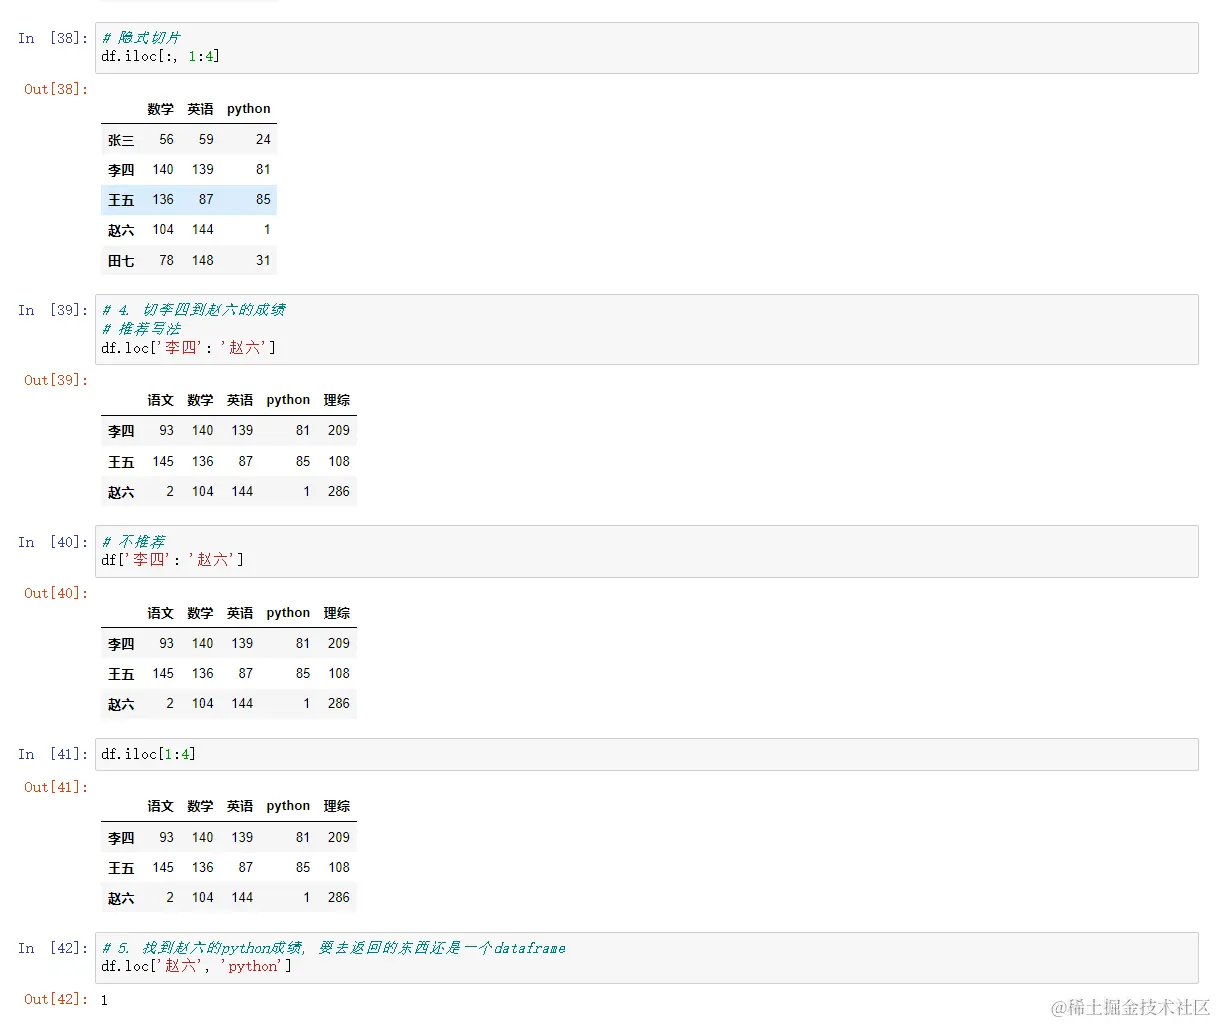
Task: Click the '赵六' row label in Out[41] table
Action: tap(121, 898)
